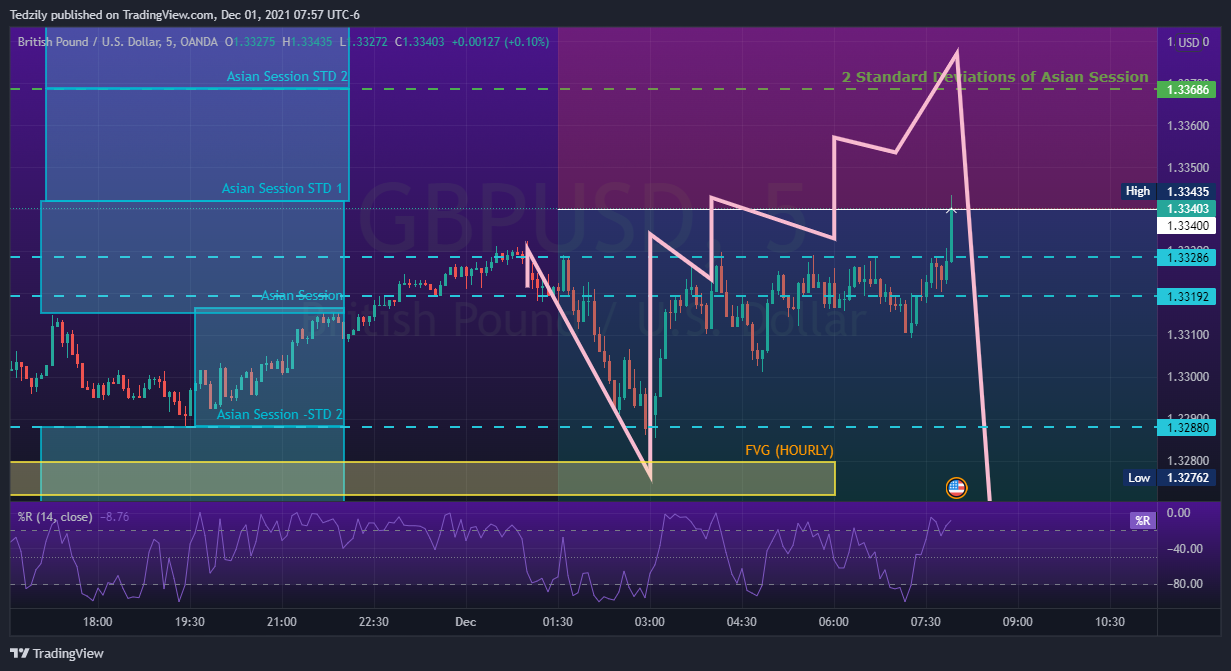Screen dimensions: 1231x671
Task: Click the 18:00 time axis label
Action: [x=98, y=622]
